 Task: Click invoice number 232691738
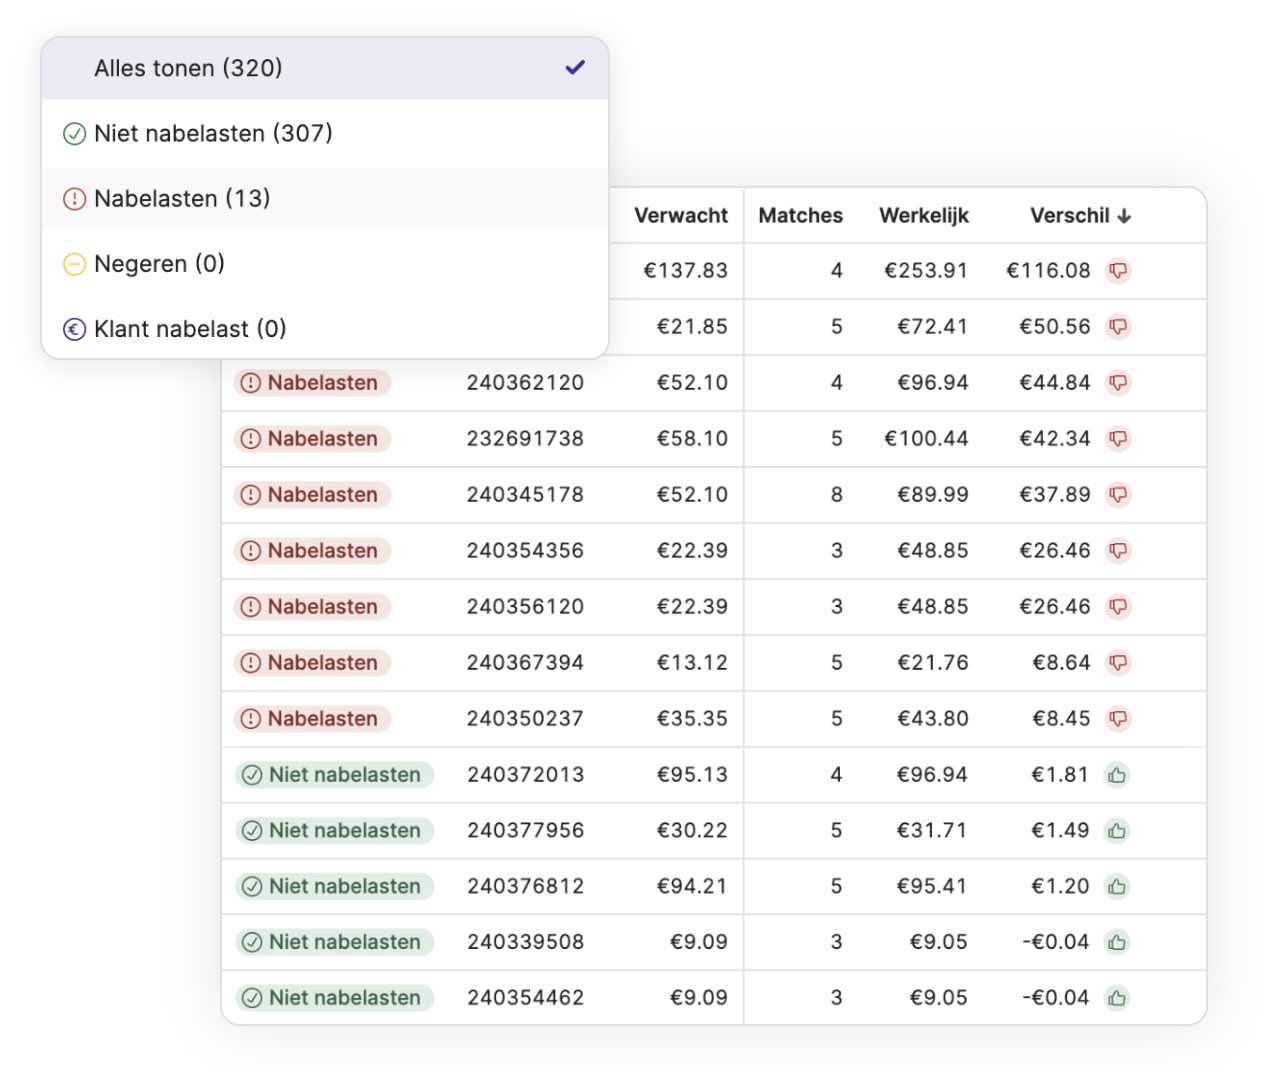click(x=525, y=438)
